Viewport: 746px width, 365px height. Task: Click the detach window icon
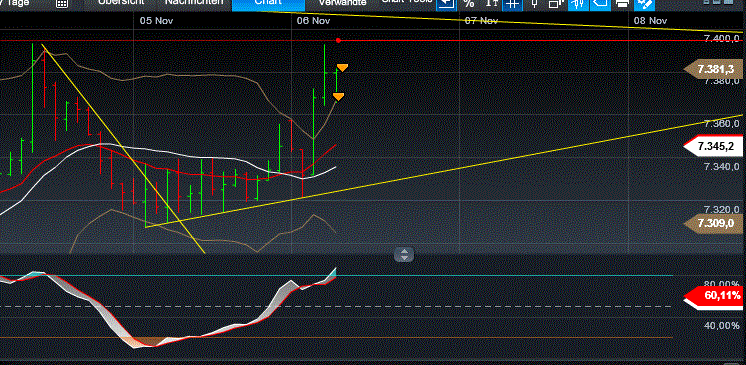(555, 4)
